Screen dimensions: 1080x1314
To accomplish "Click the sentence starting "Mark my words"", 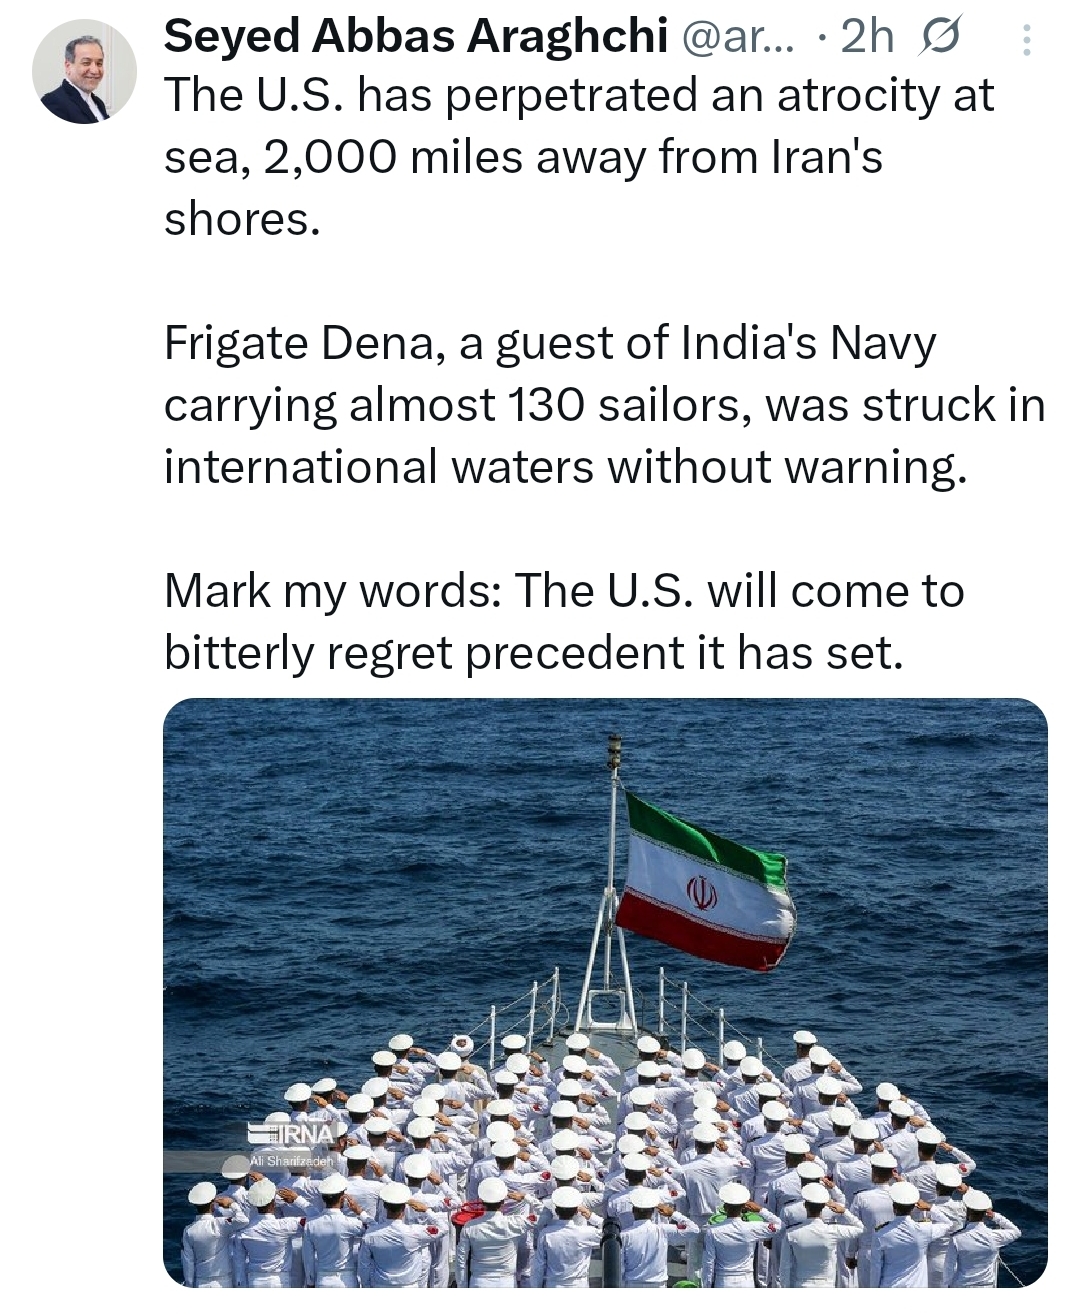I will (x=563, y=590).
